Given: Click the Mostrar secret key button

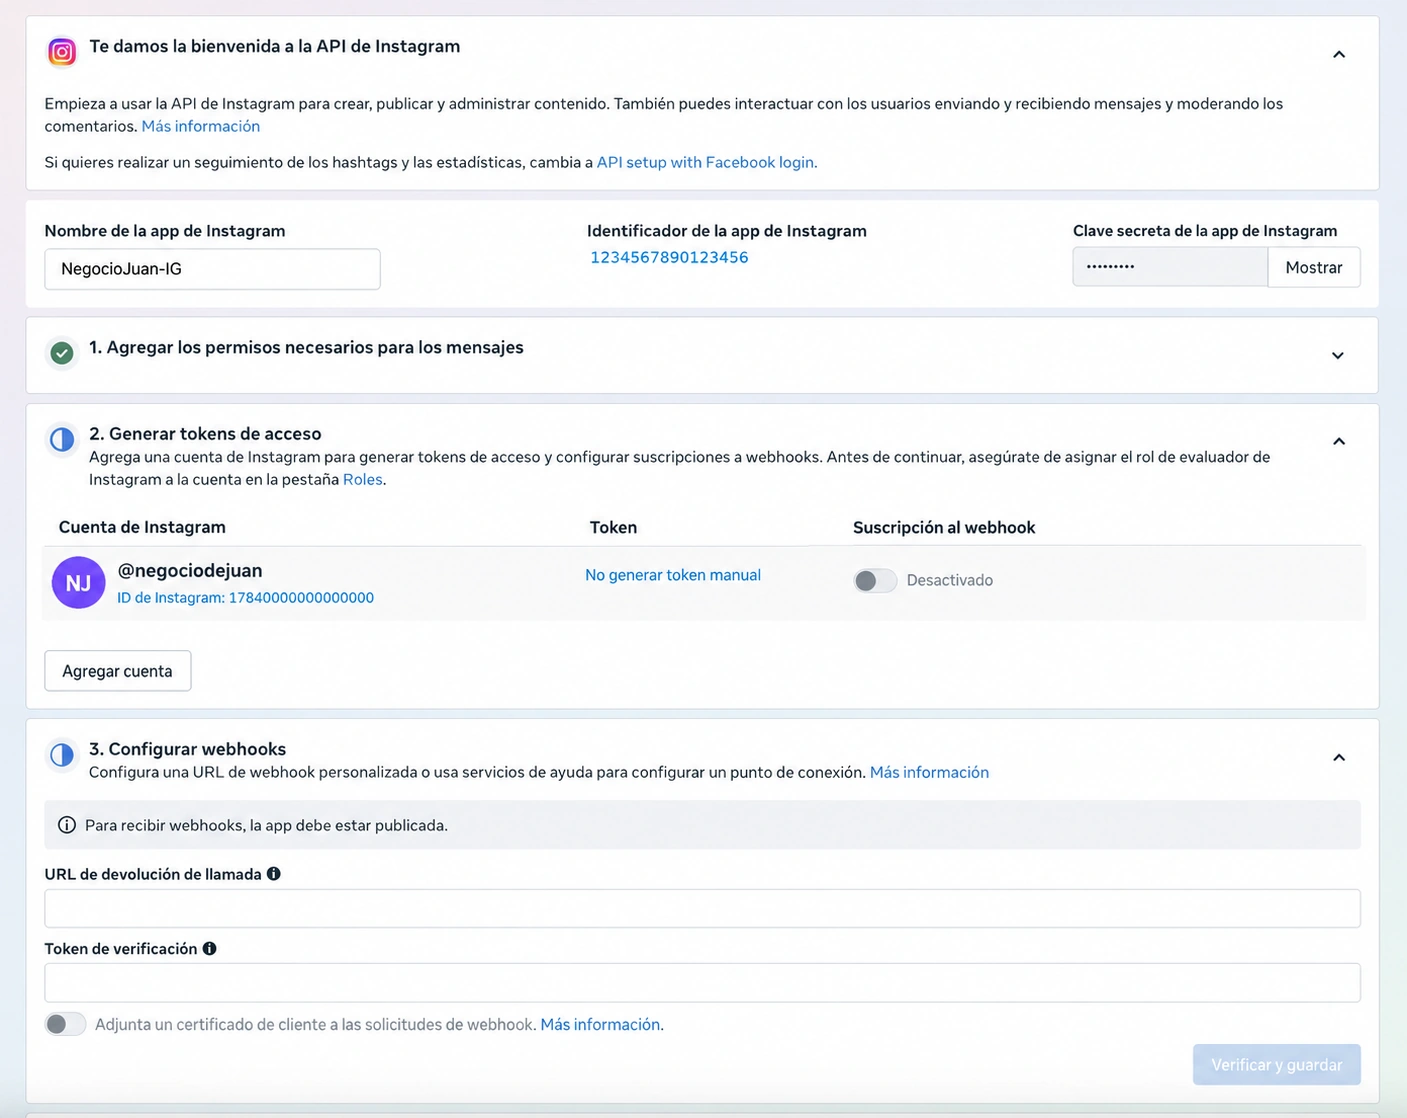Looking at the screenshot, I should tap(1314, 267).
